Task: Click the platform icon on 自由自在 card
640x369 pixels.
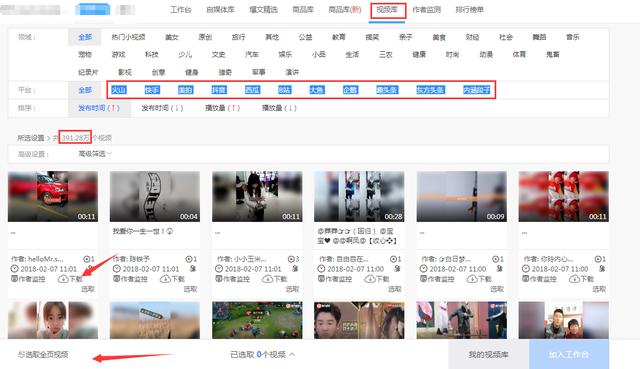Action: [x=397, y=269]
